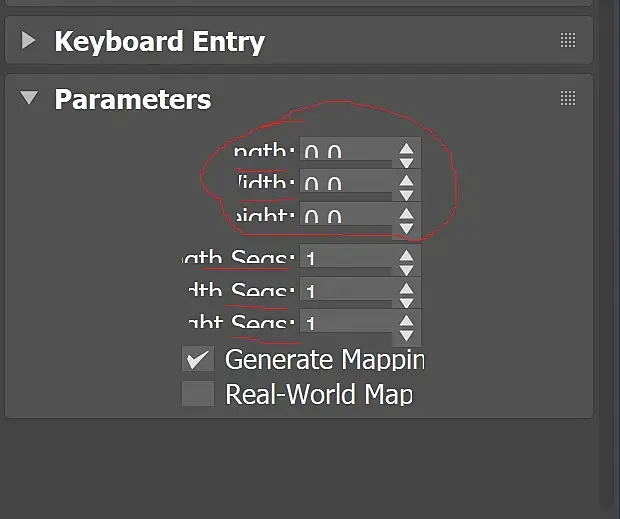Decrease Length with spinner down arrow

click(406, 160)
